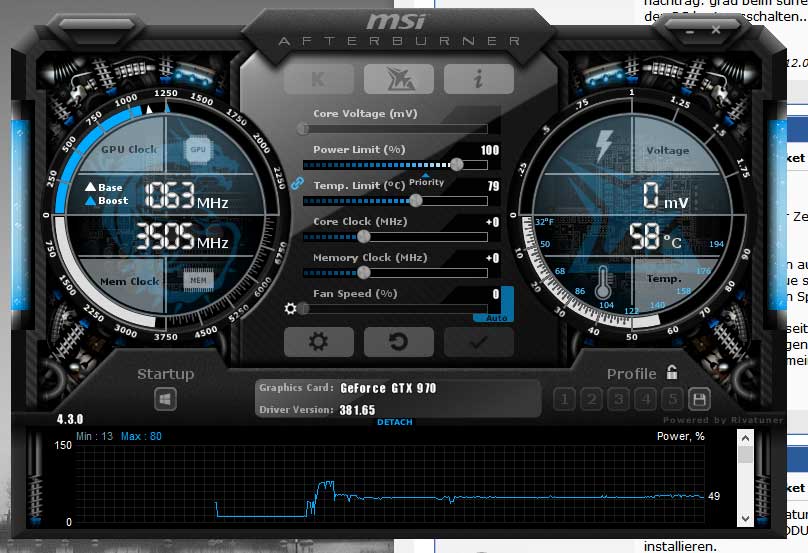Click the Temp. Limit slider handle
Image resolution: width=808 pixels, height=553 pixels.
[416, 201]
